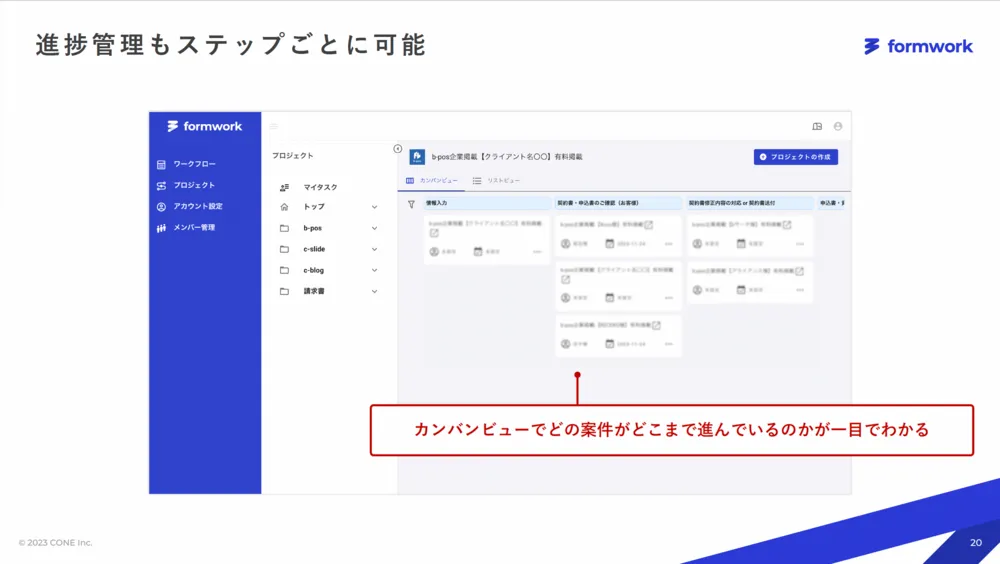Click the b-pos project avatar icon
The width and height of the screenshot is (1000, 564).
coord(417,157)
